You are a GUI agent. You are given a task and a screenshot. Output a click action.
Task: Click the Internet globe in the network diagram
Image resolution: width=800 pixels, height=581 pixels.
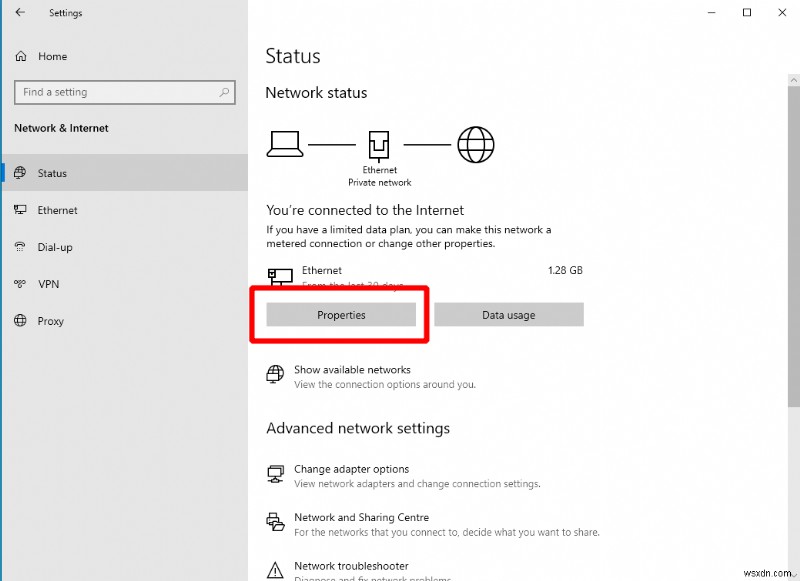pyautogui.click(x=476, y=144)
